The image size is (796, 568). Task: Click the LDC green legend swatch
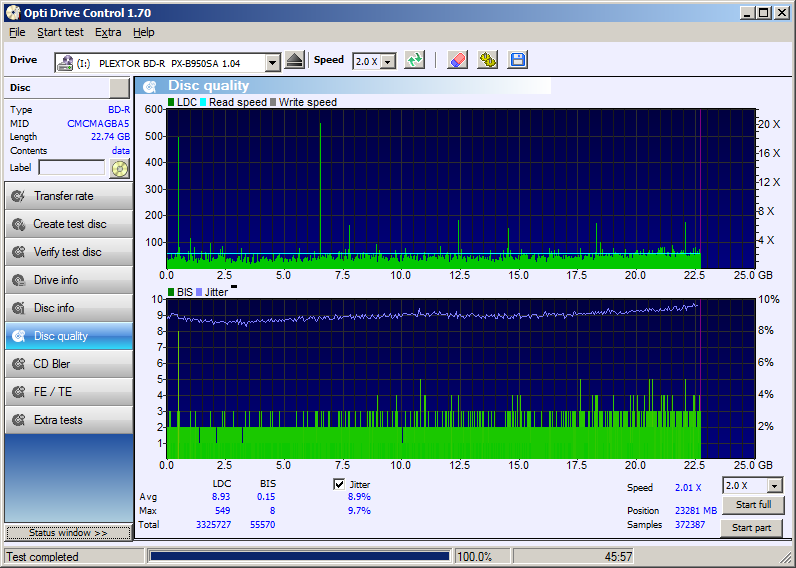coord(171,103)
